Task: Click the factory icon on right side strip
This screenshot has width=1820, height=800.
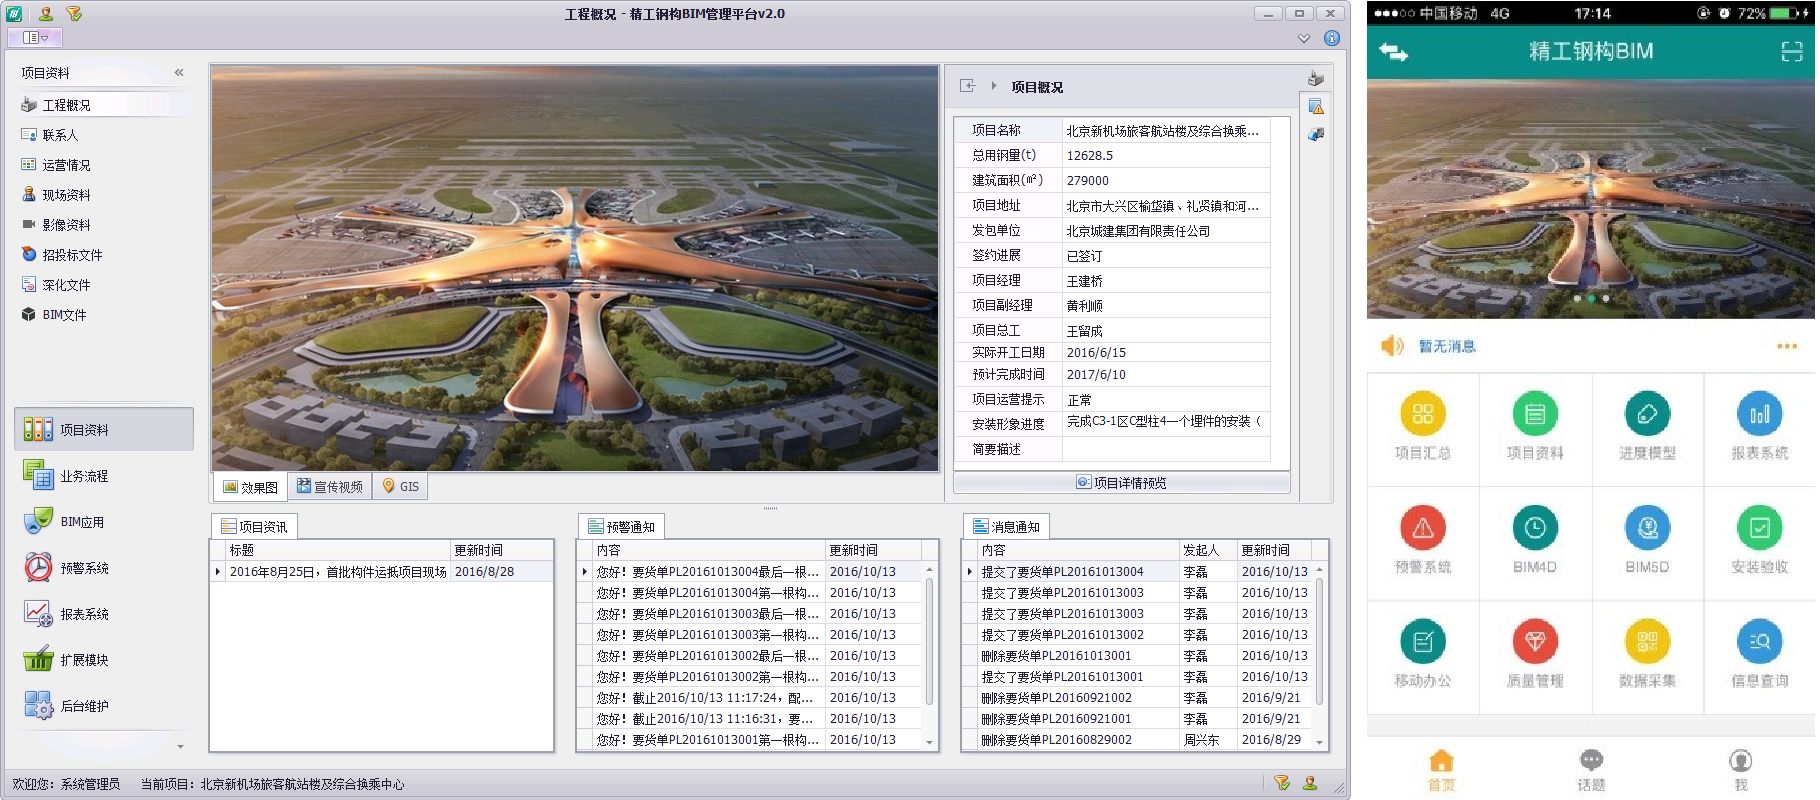Action: click(x=1316, y=79)
